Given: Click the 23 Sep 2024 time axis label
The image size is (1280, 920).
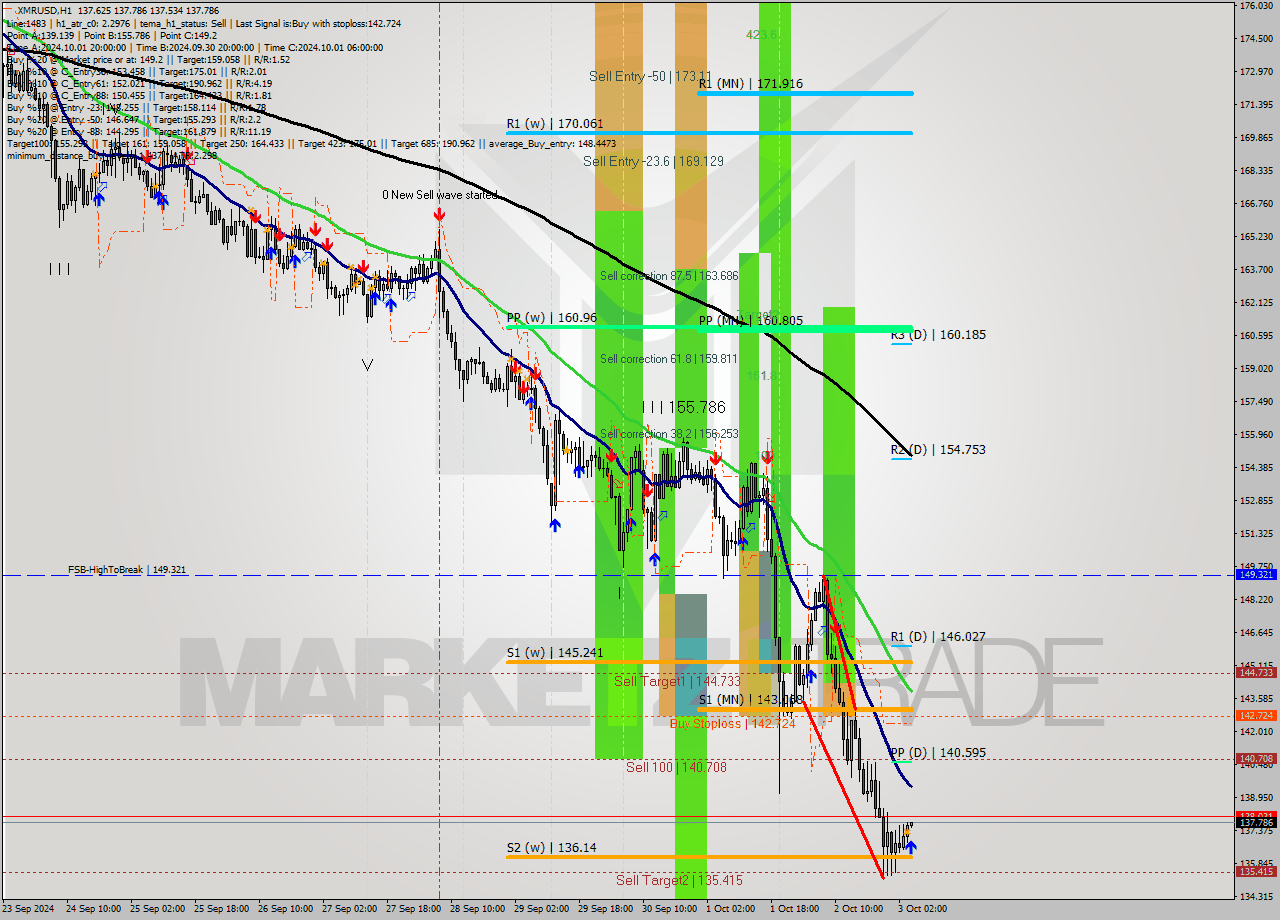Looking at the screenshot, I should click(x=27, y=909).
